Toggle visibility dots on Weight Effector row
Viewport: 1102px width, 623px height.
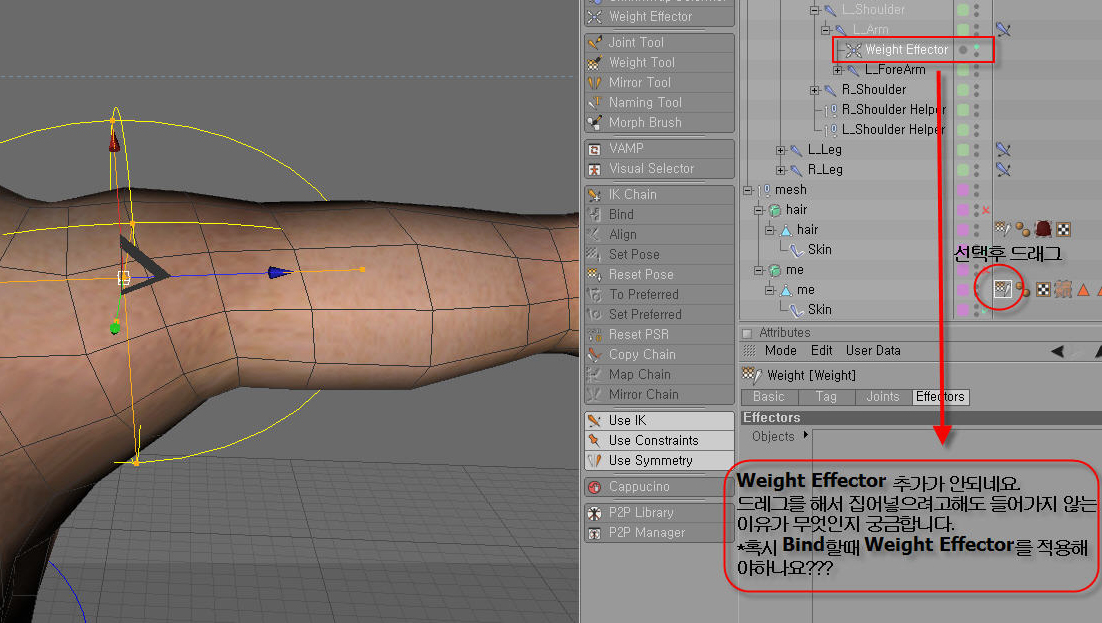[977, 50]
